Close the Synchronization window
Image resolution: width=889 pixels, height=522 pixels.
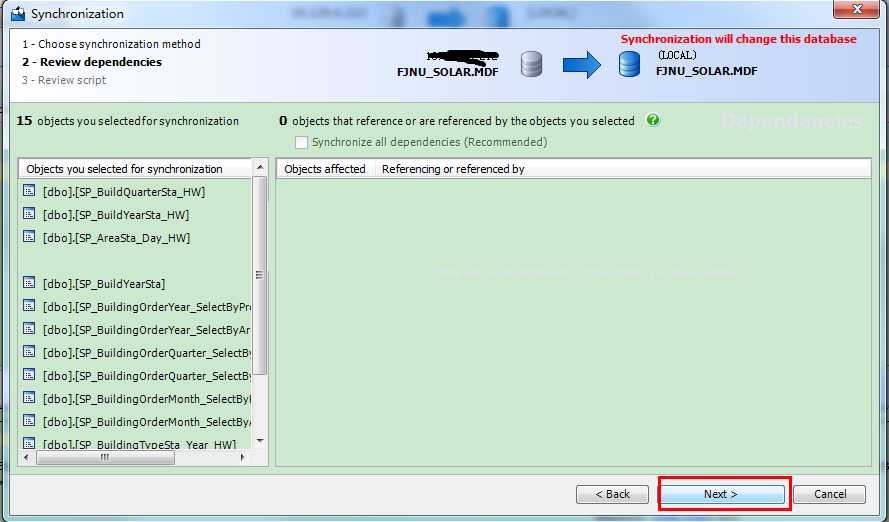click(856, 9)
